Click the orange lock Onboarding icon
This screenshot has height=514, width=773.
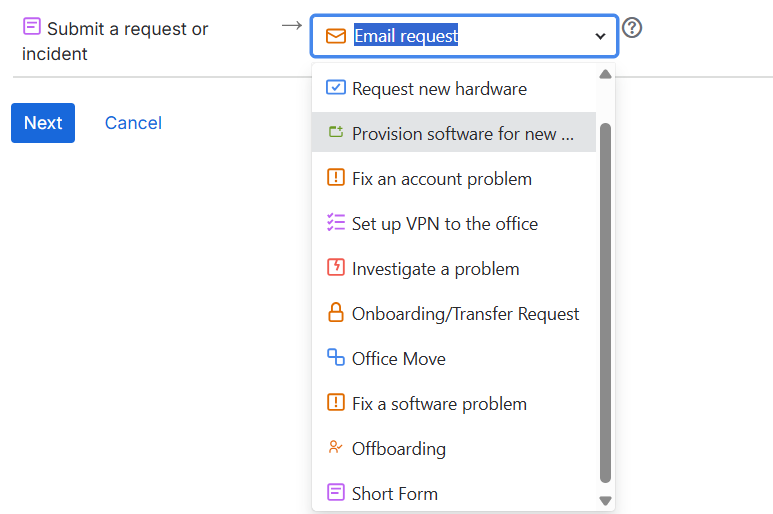click(x=336, y=313)
